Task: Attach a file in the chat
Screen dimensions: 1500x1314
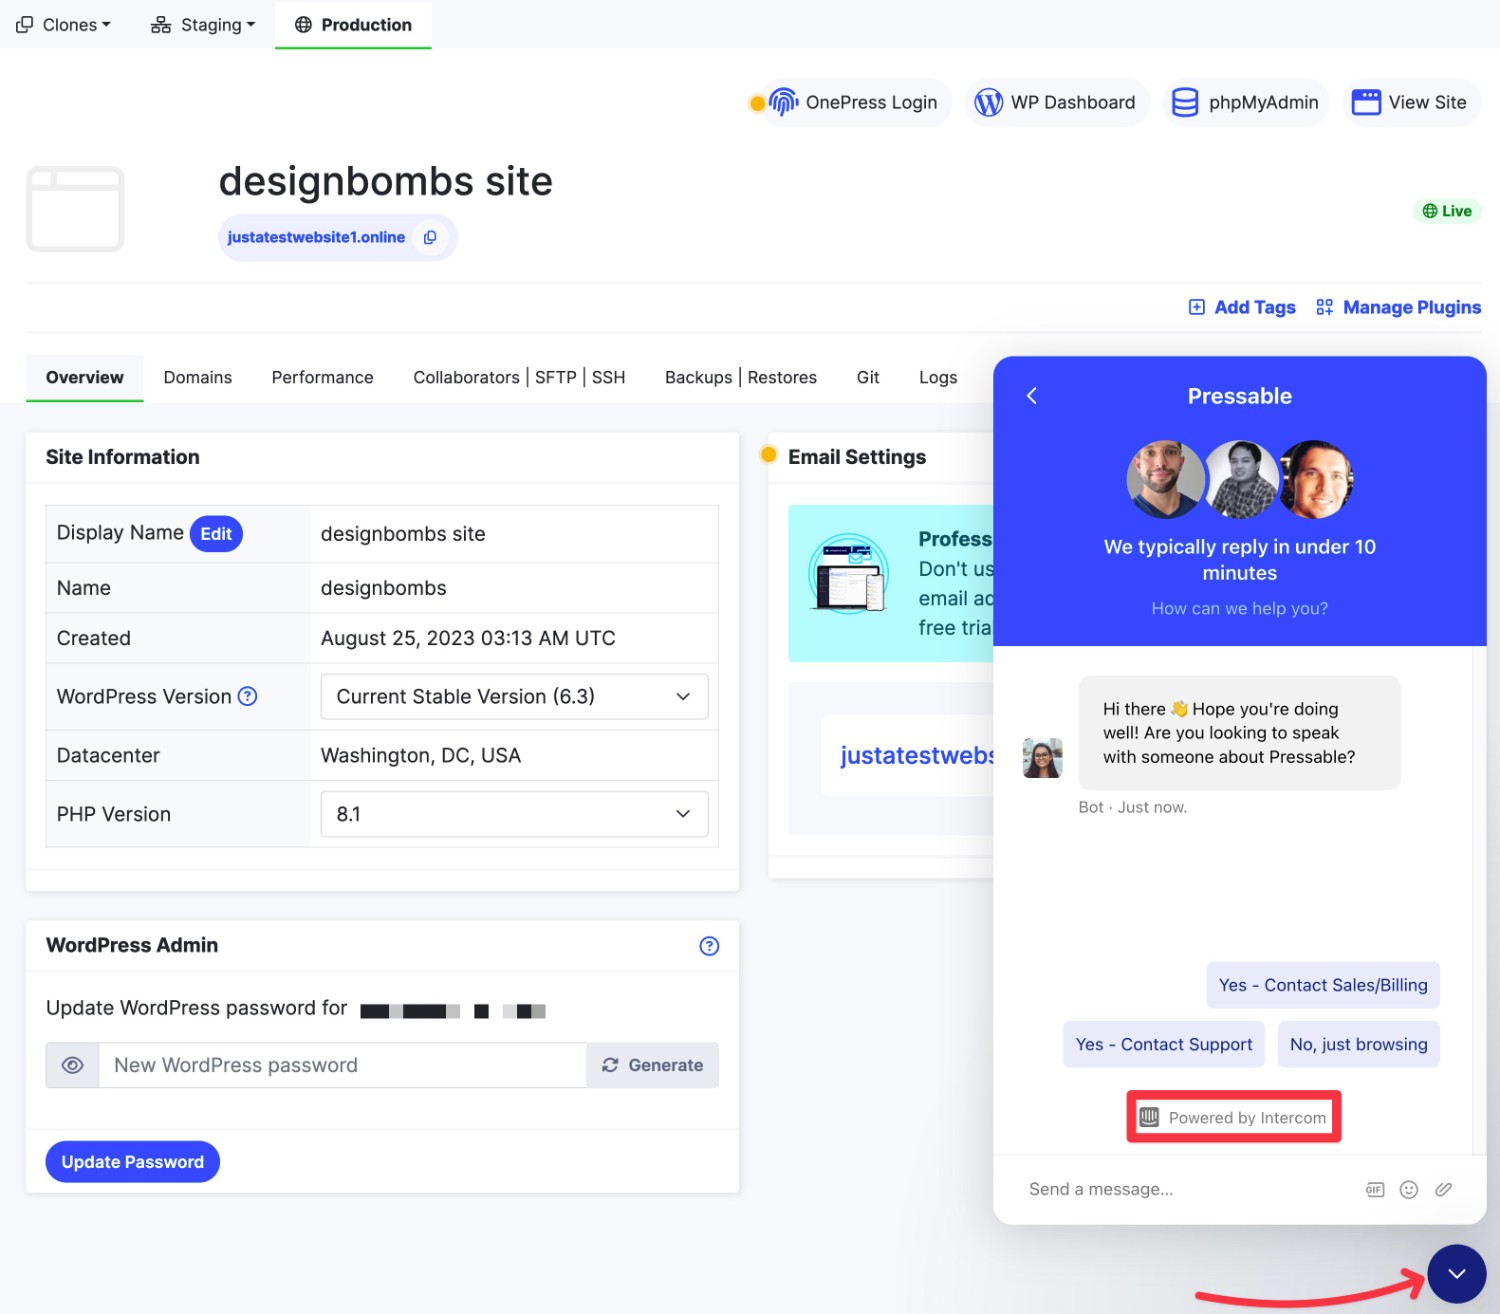Action: pos(1443,1189)
